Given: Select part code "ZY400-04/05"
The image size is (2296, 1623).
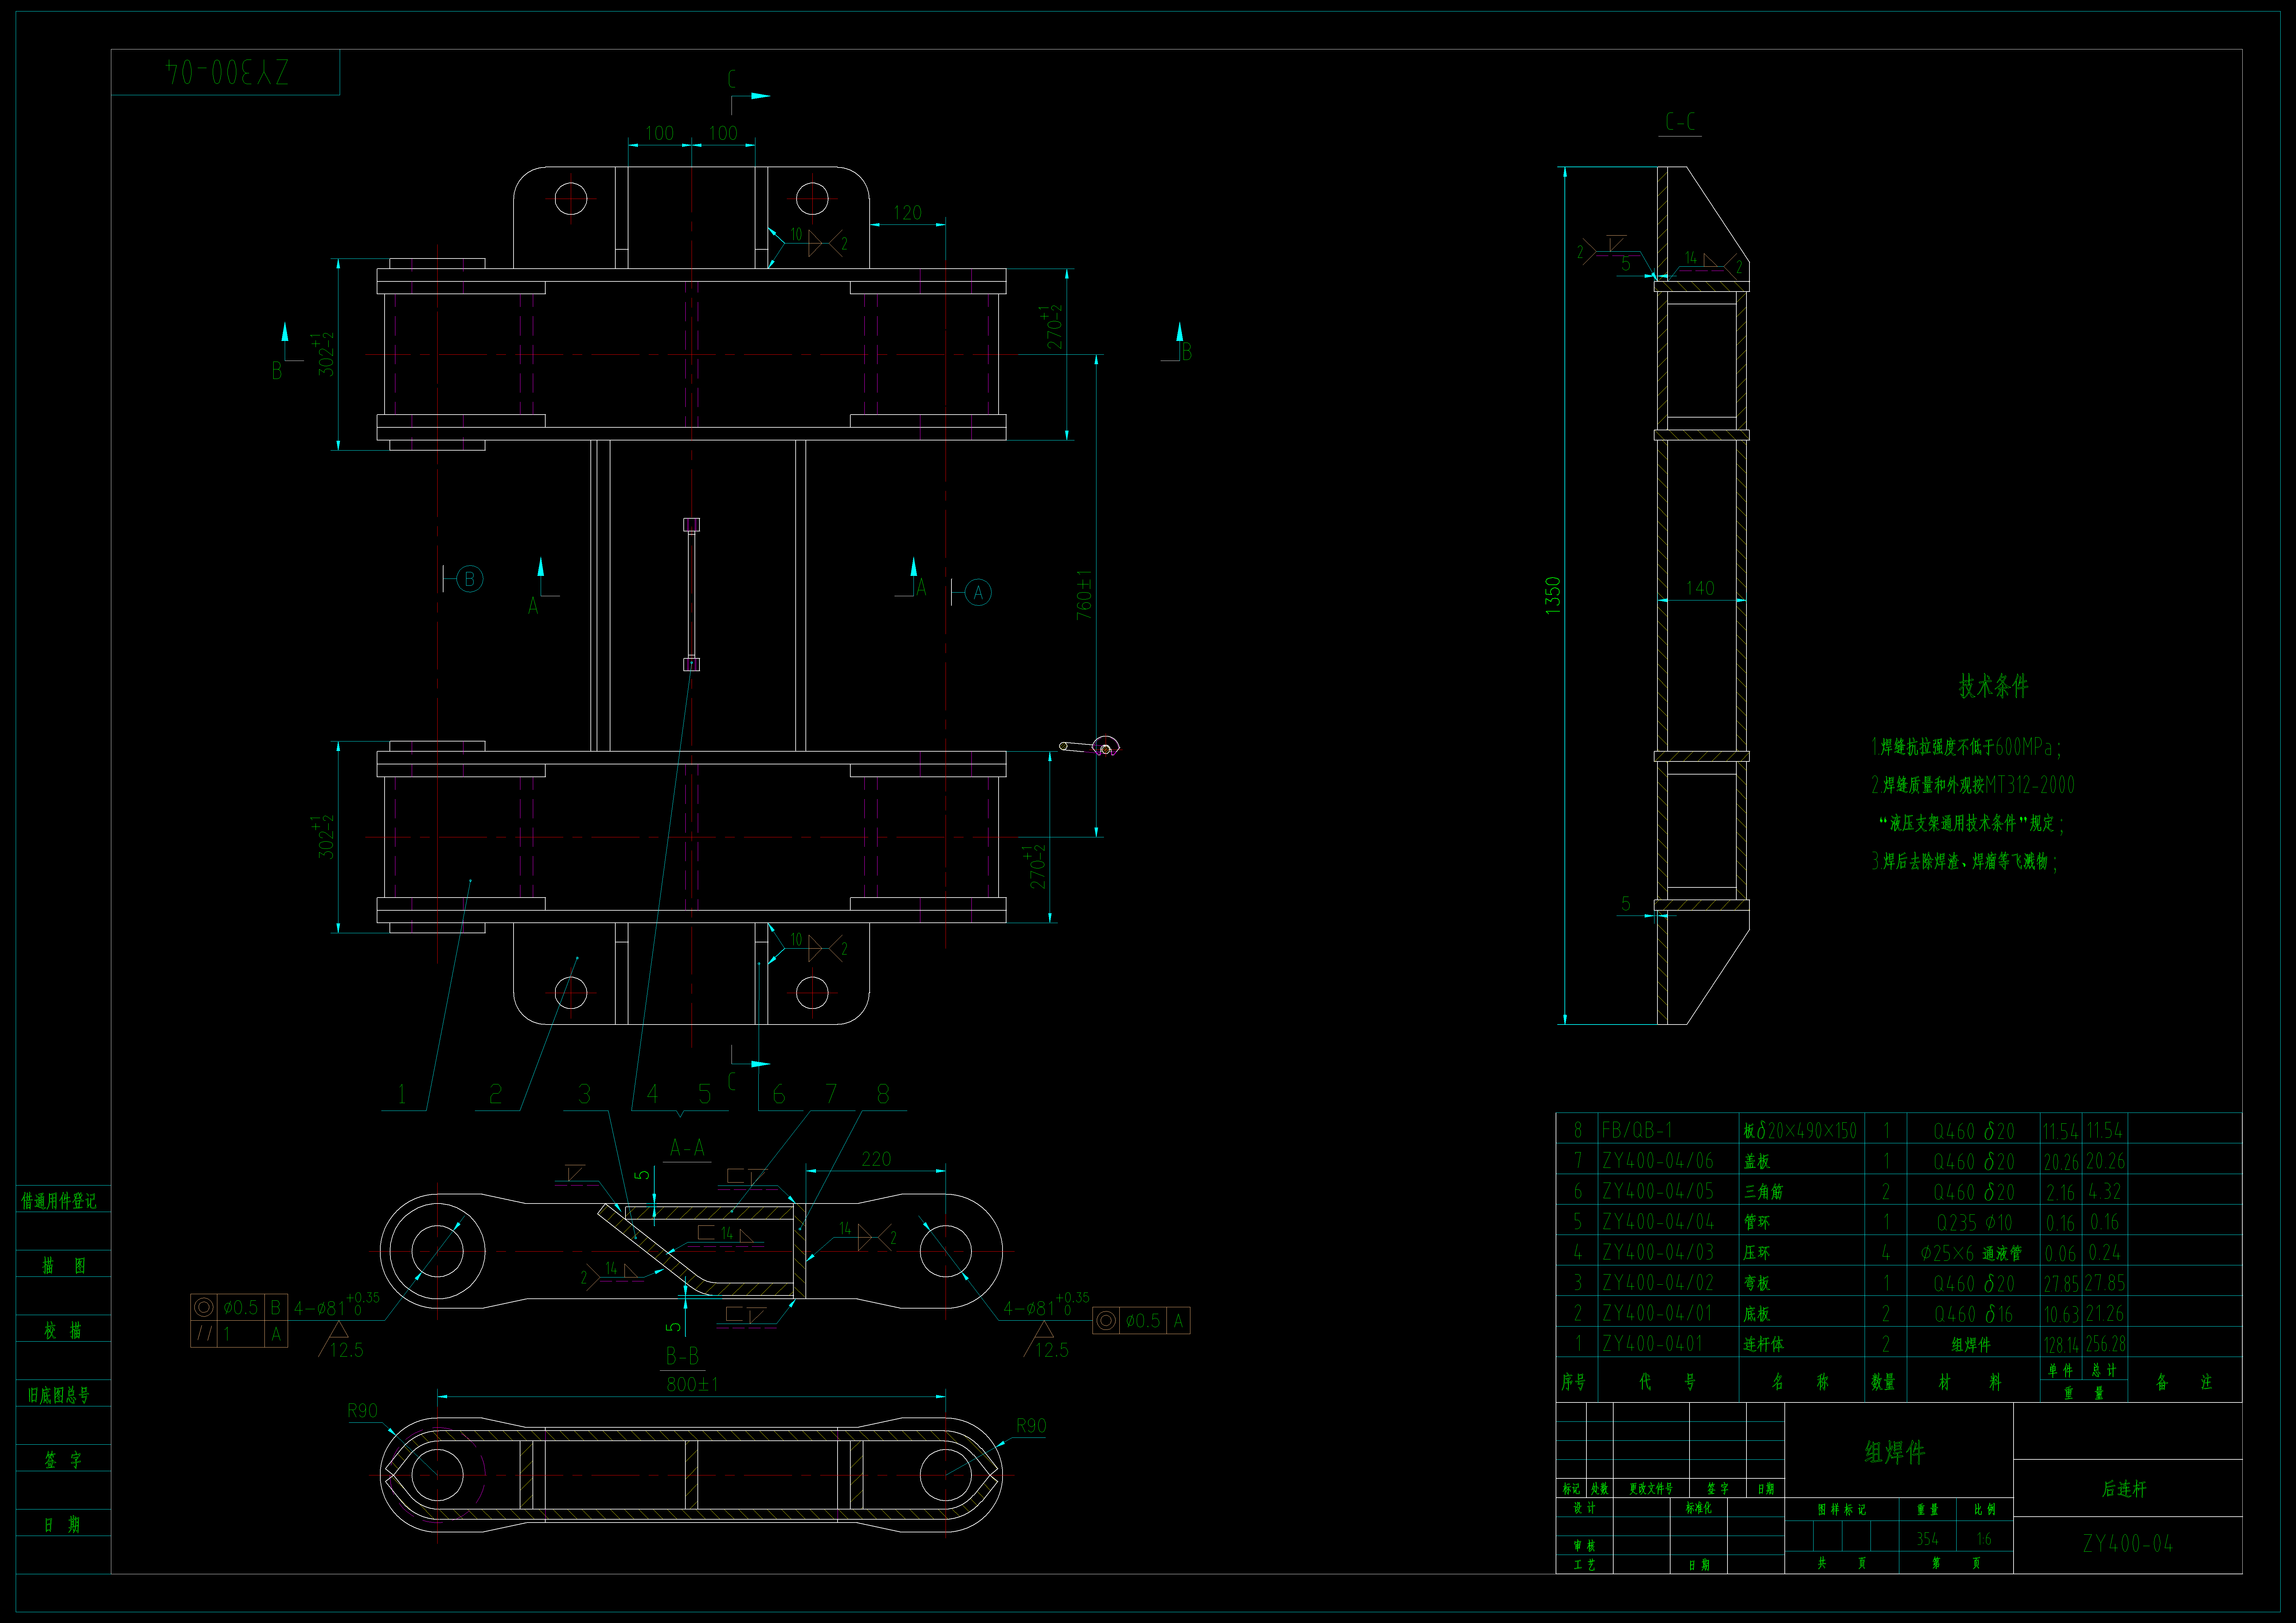Looking at the screenshot, I should pos(1658,1191).
